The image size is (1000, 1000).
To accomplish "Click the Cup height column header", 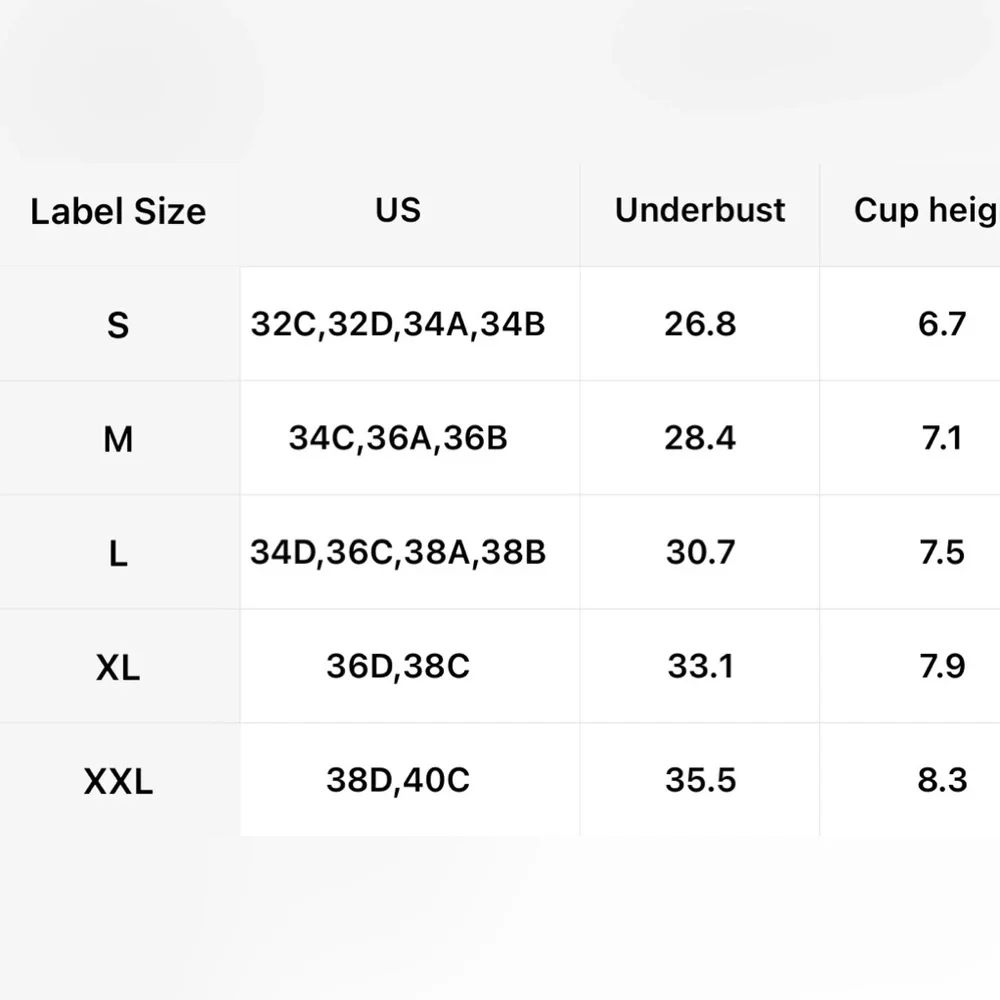I will pyautogui.click(x=925, y=210).
